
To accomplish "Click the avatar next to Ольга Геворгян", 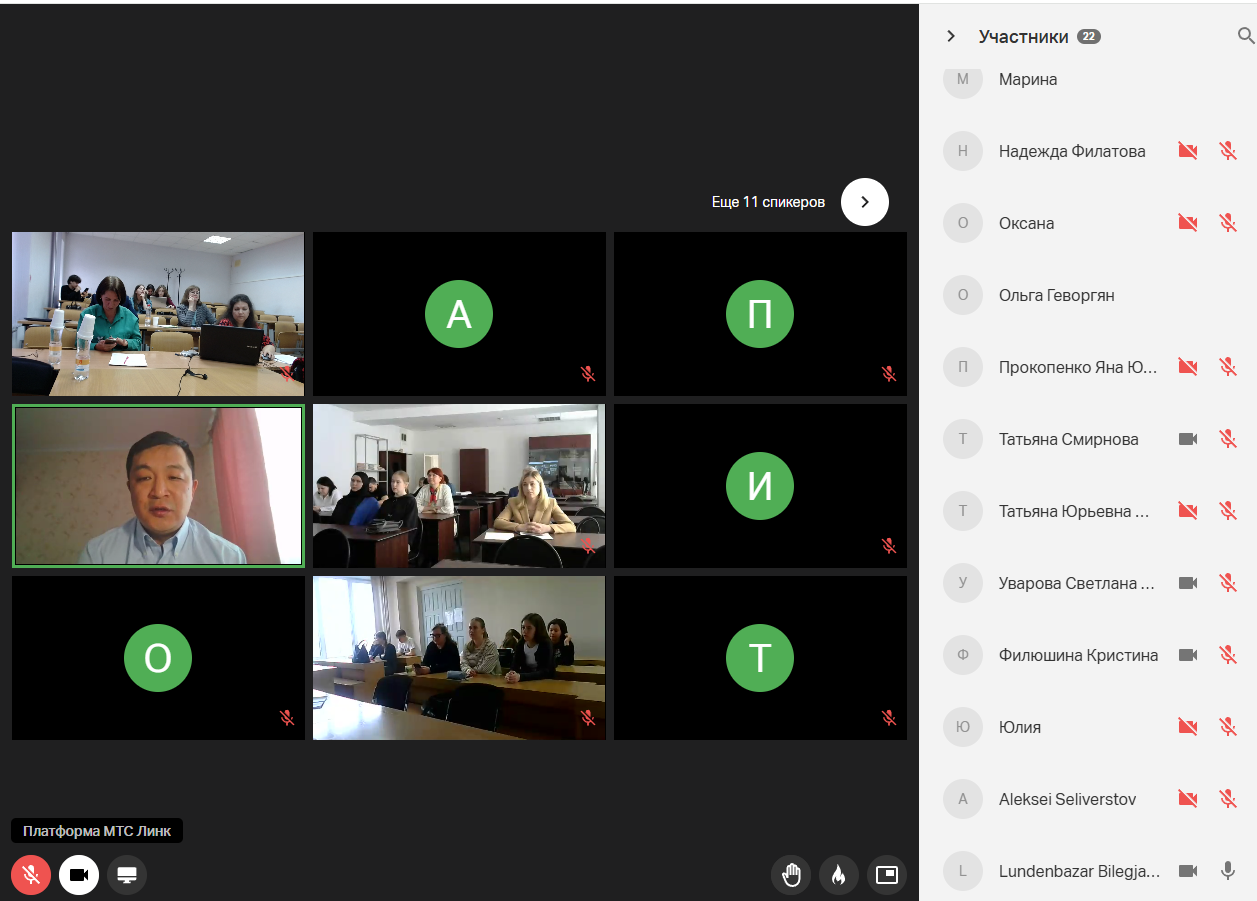I will 963,295.
